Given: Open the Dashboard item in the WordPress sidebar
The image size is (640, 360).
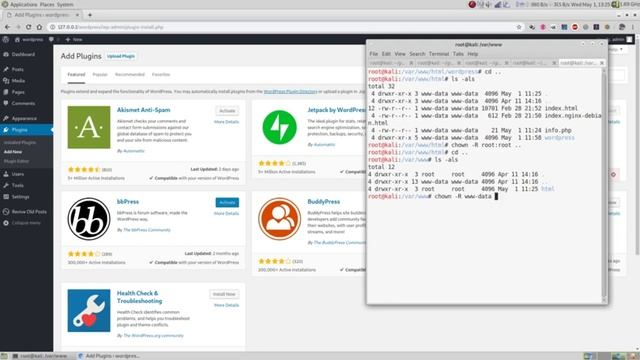Looking at the screenshot, I should [x=23, y=54].
